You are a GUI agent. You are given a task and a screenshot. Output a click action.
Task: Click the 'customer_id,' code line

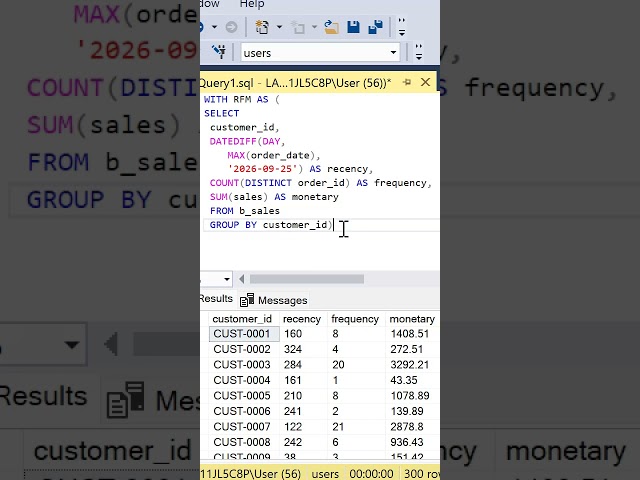tap(244, 127)
